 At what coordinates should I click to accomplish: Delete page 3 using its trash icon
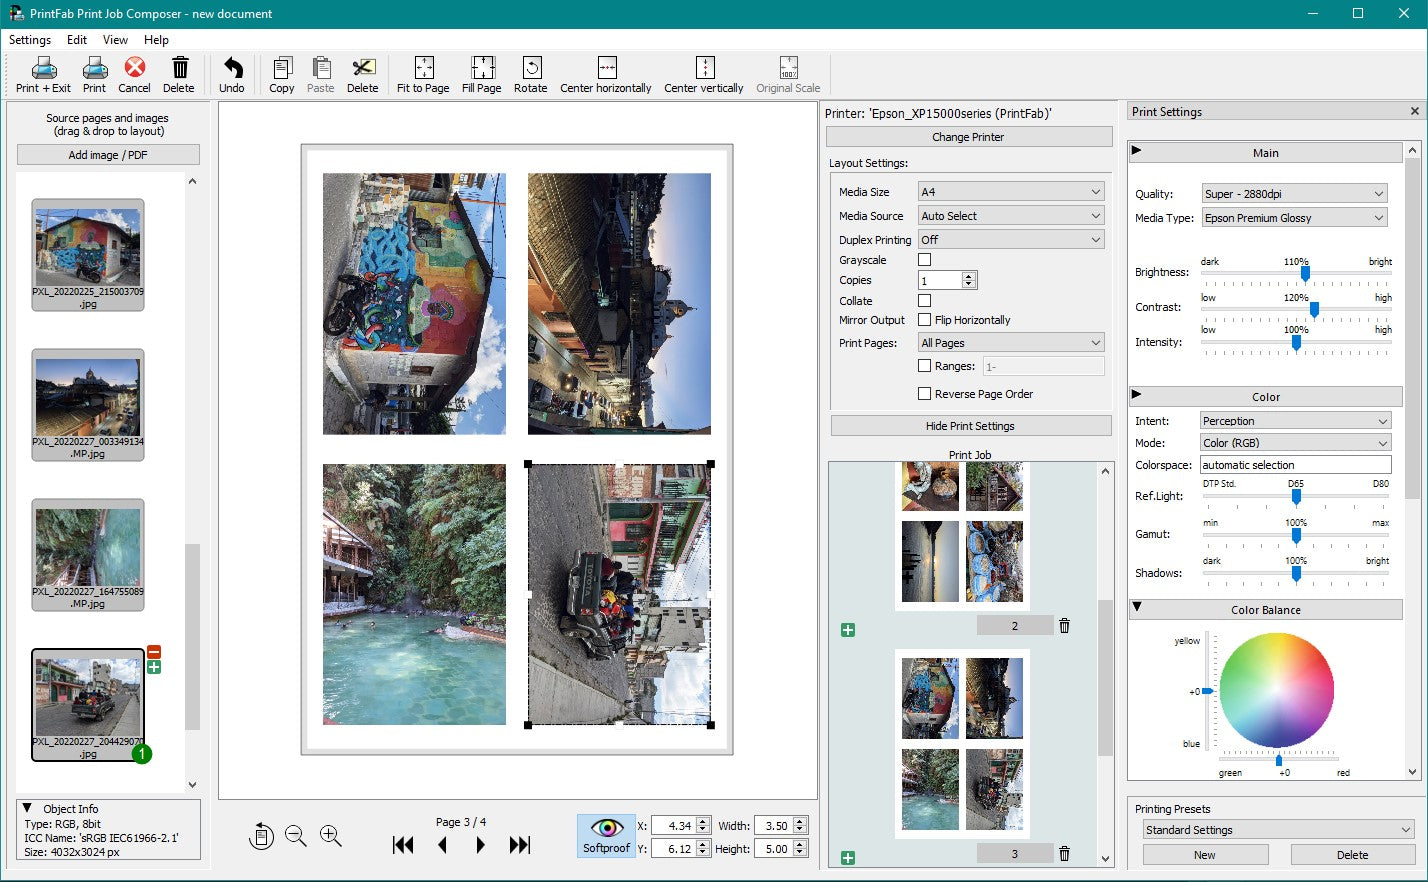point(1064,854)
